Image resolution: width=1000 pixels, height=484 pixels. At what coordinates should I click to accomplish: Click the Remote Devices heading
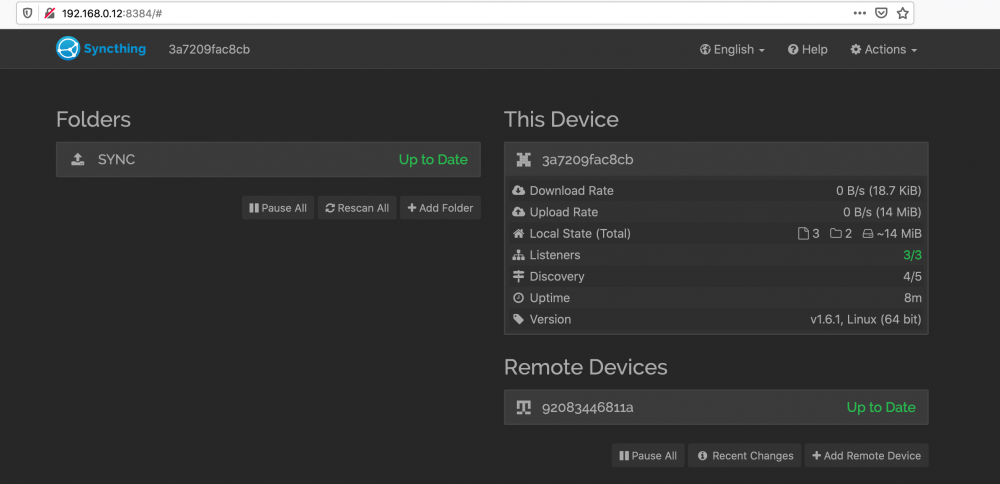(585, 367)
